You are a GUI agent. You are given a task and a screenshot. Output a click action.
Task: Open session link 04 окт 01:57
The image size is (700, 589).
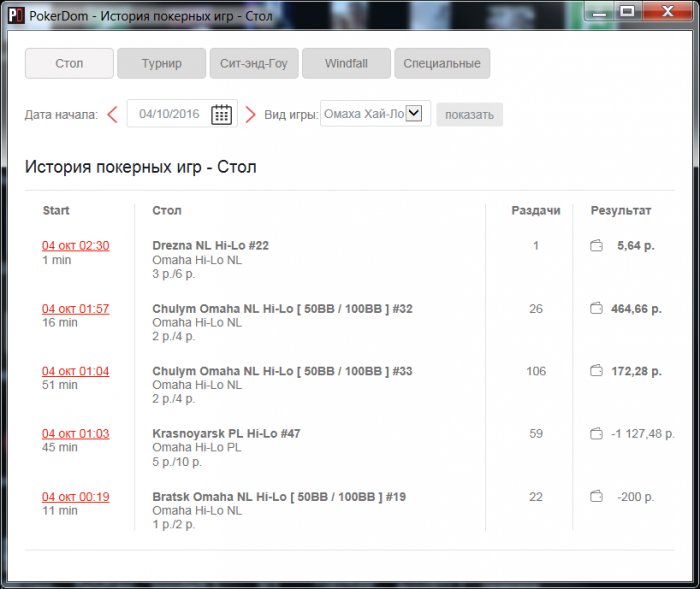coord(75,309)
